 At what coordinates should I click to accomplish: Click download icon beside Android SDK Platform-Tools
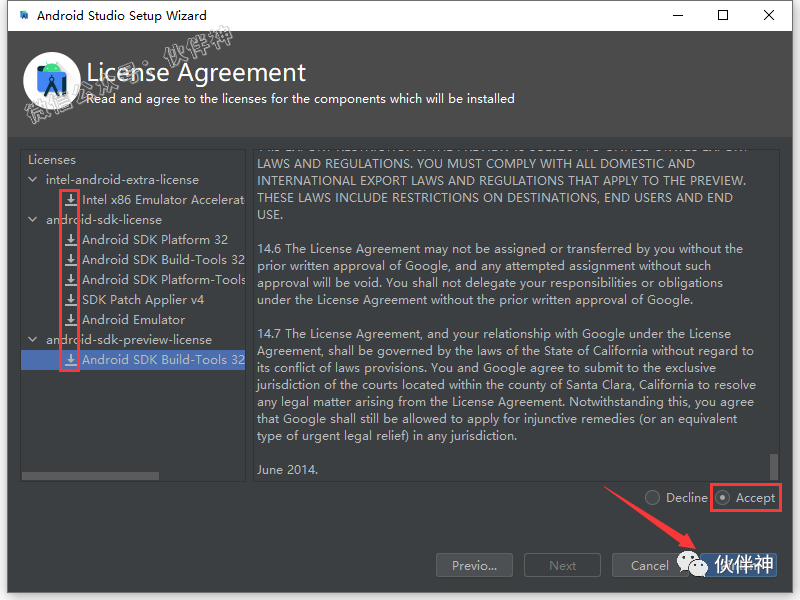coord(71,279)
